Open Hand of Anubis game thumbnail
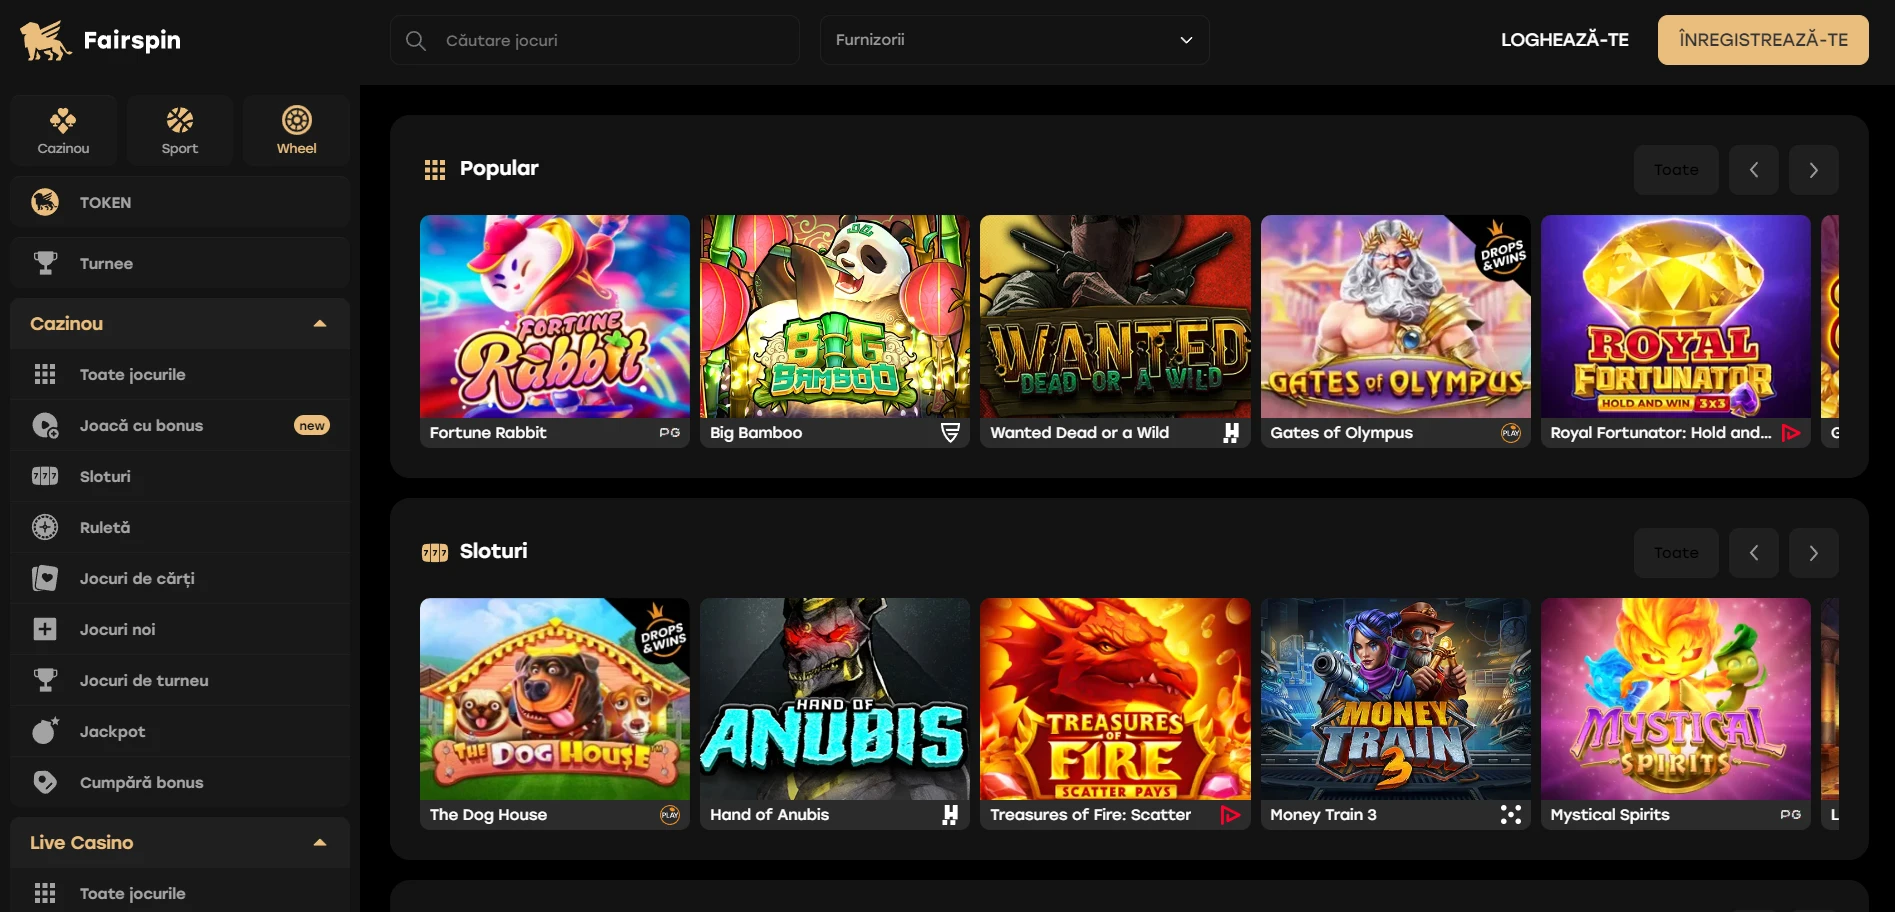Image resolution: width=1895 pixels, height=912 pixels. tap(835, 699)
